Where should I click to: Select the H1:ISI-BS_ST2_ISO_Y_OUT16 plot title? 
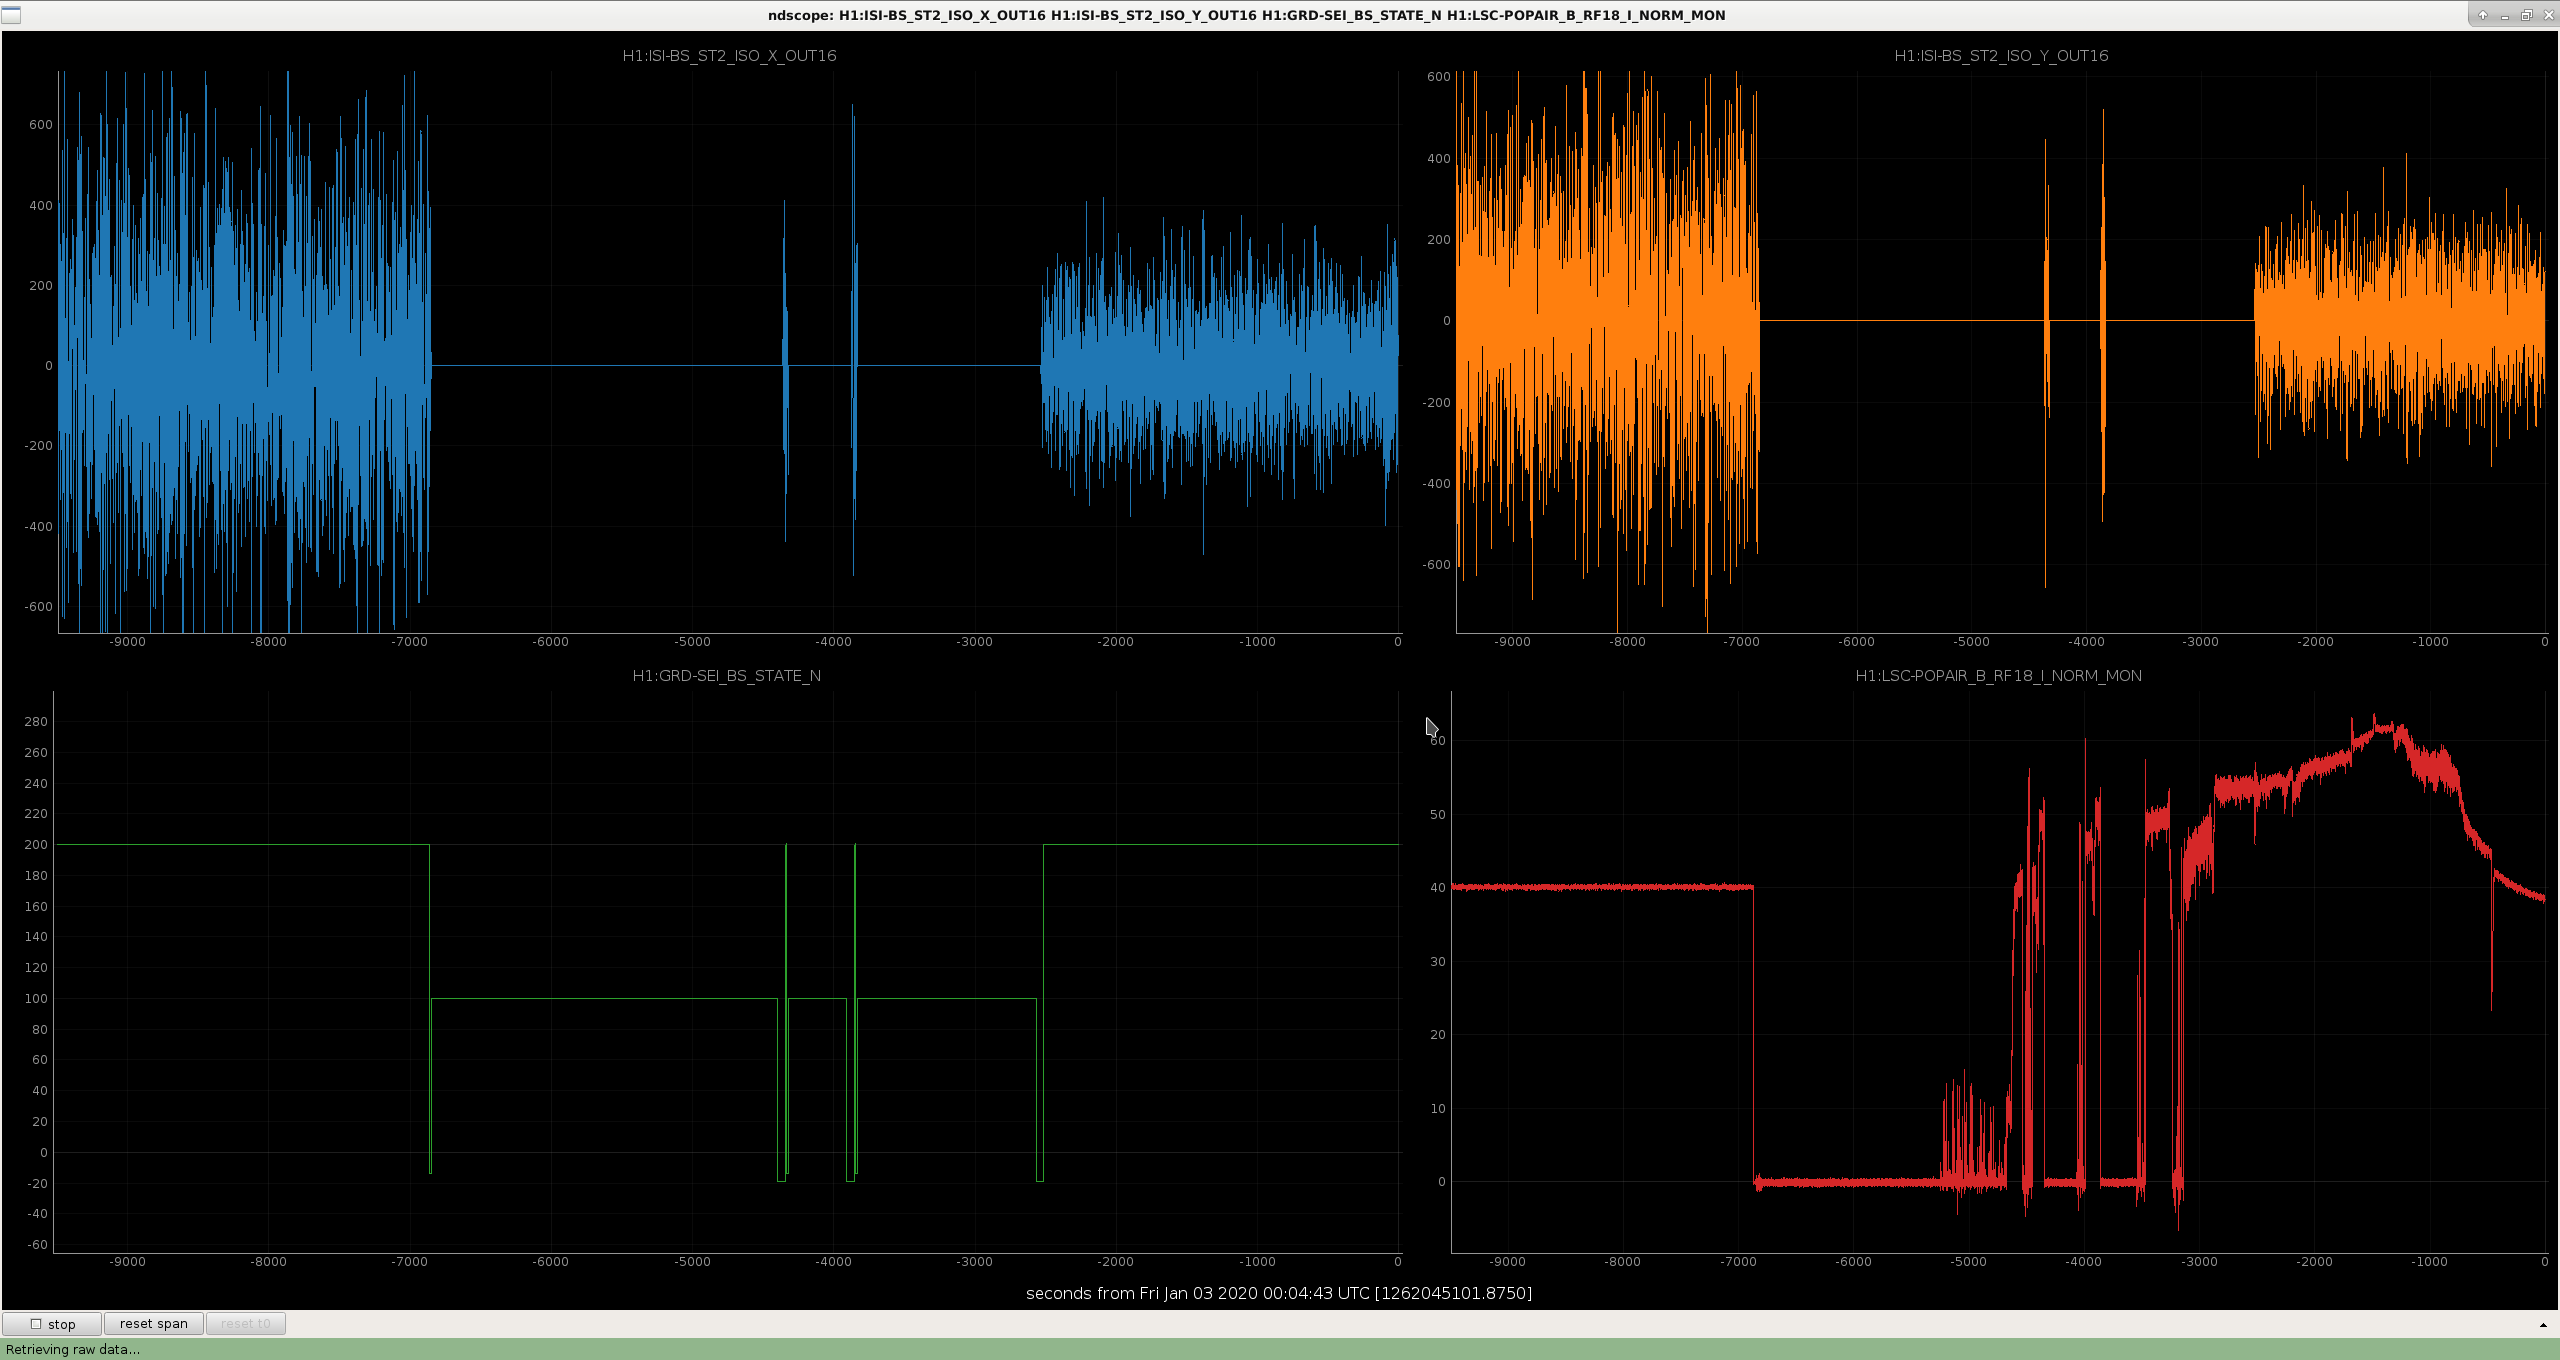(x=2001, y=56)
